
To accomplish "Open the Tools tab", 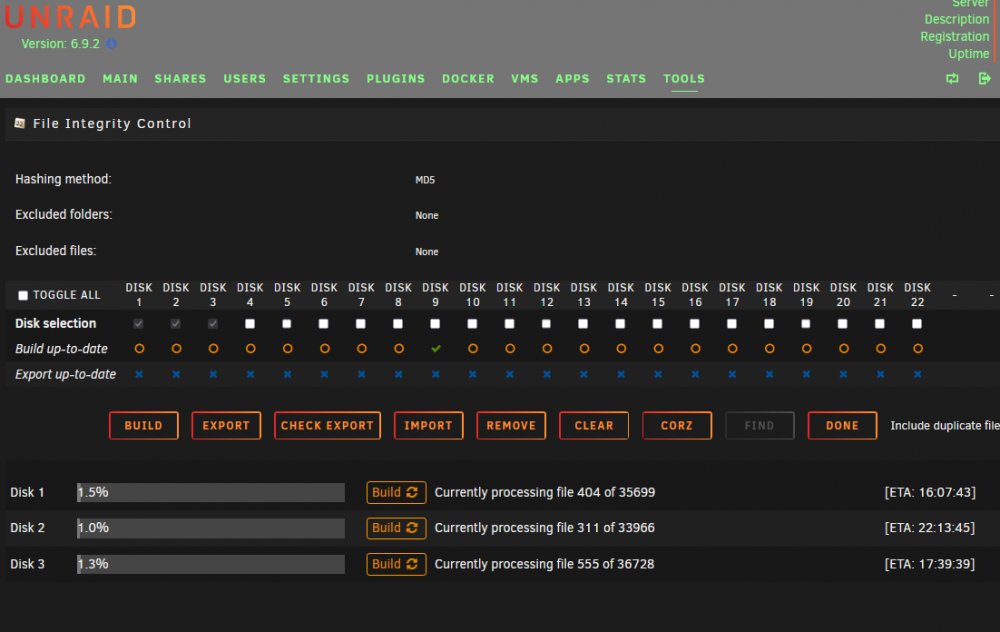I will click(684, 78).
